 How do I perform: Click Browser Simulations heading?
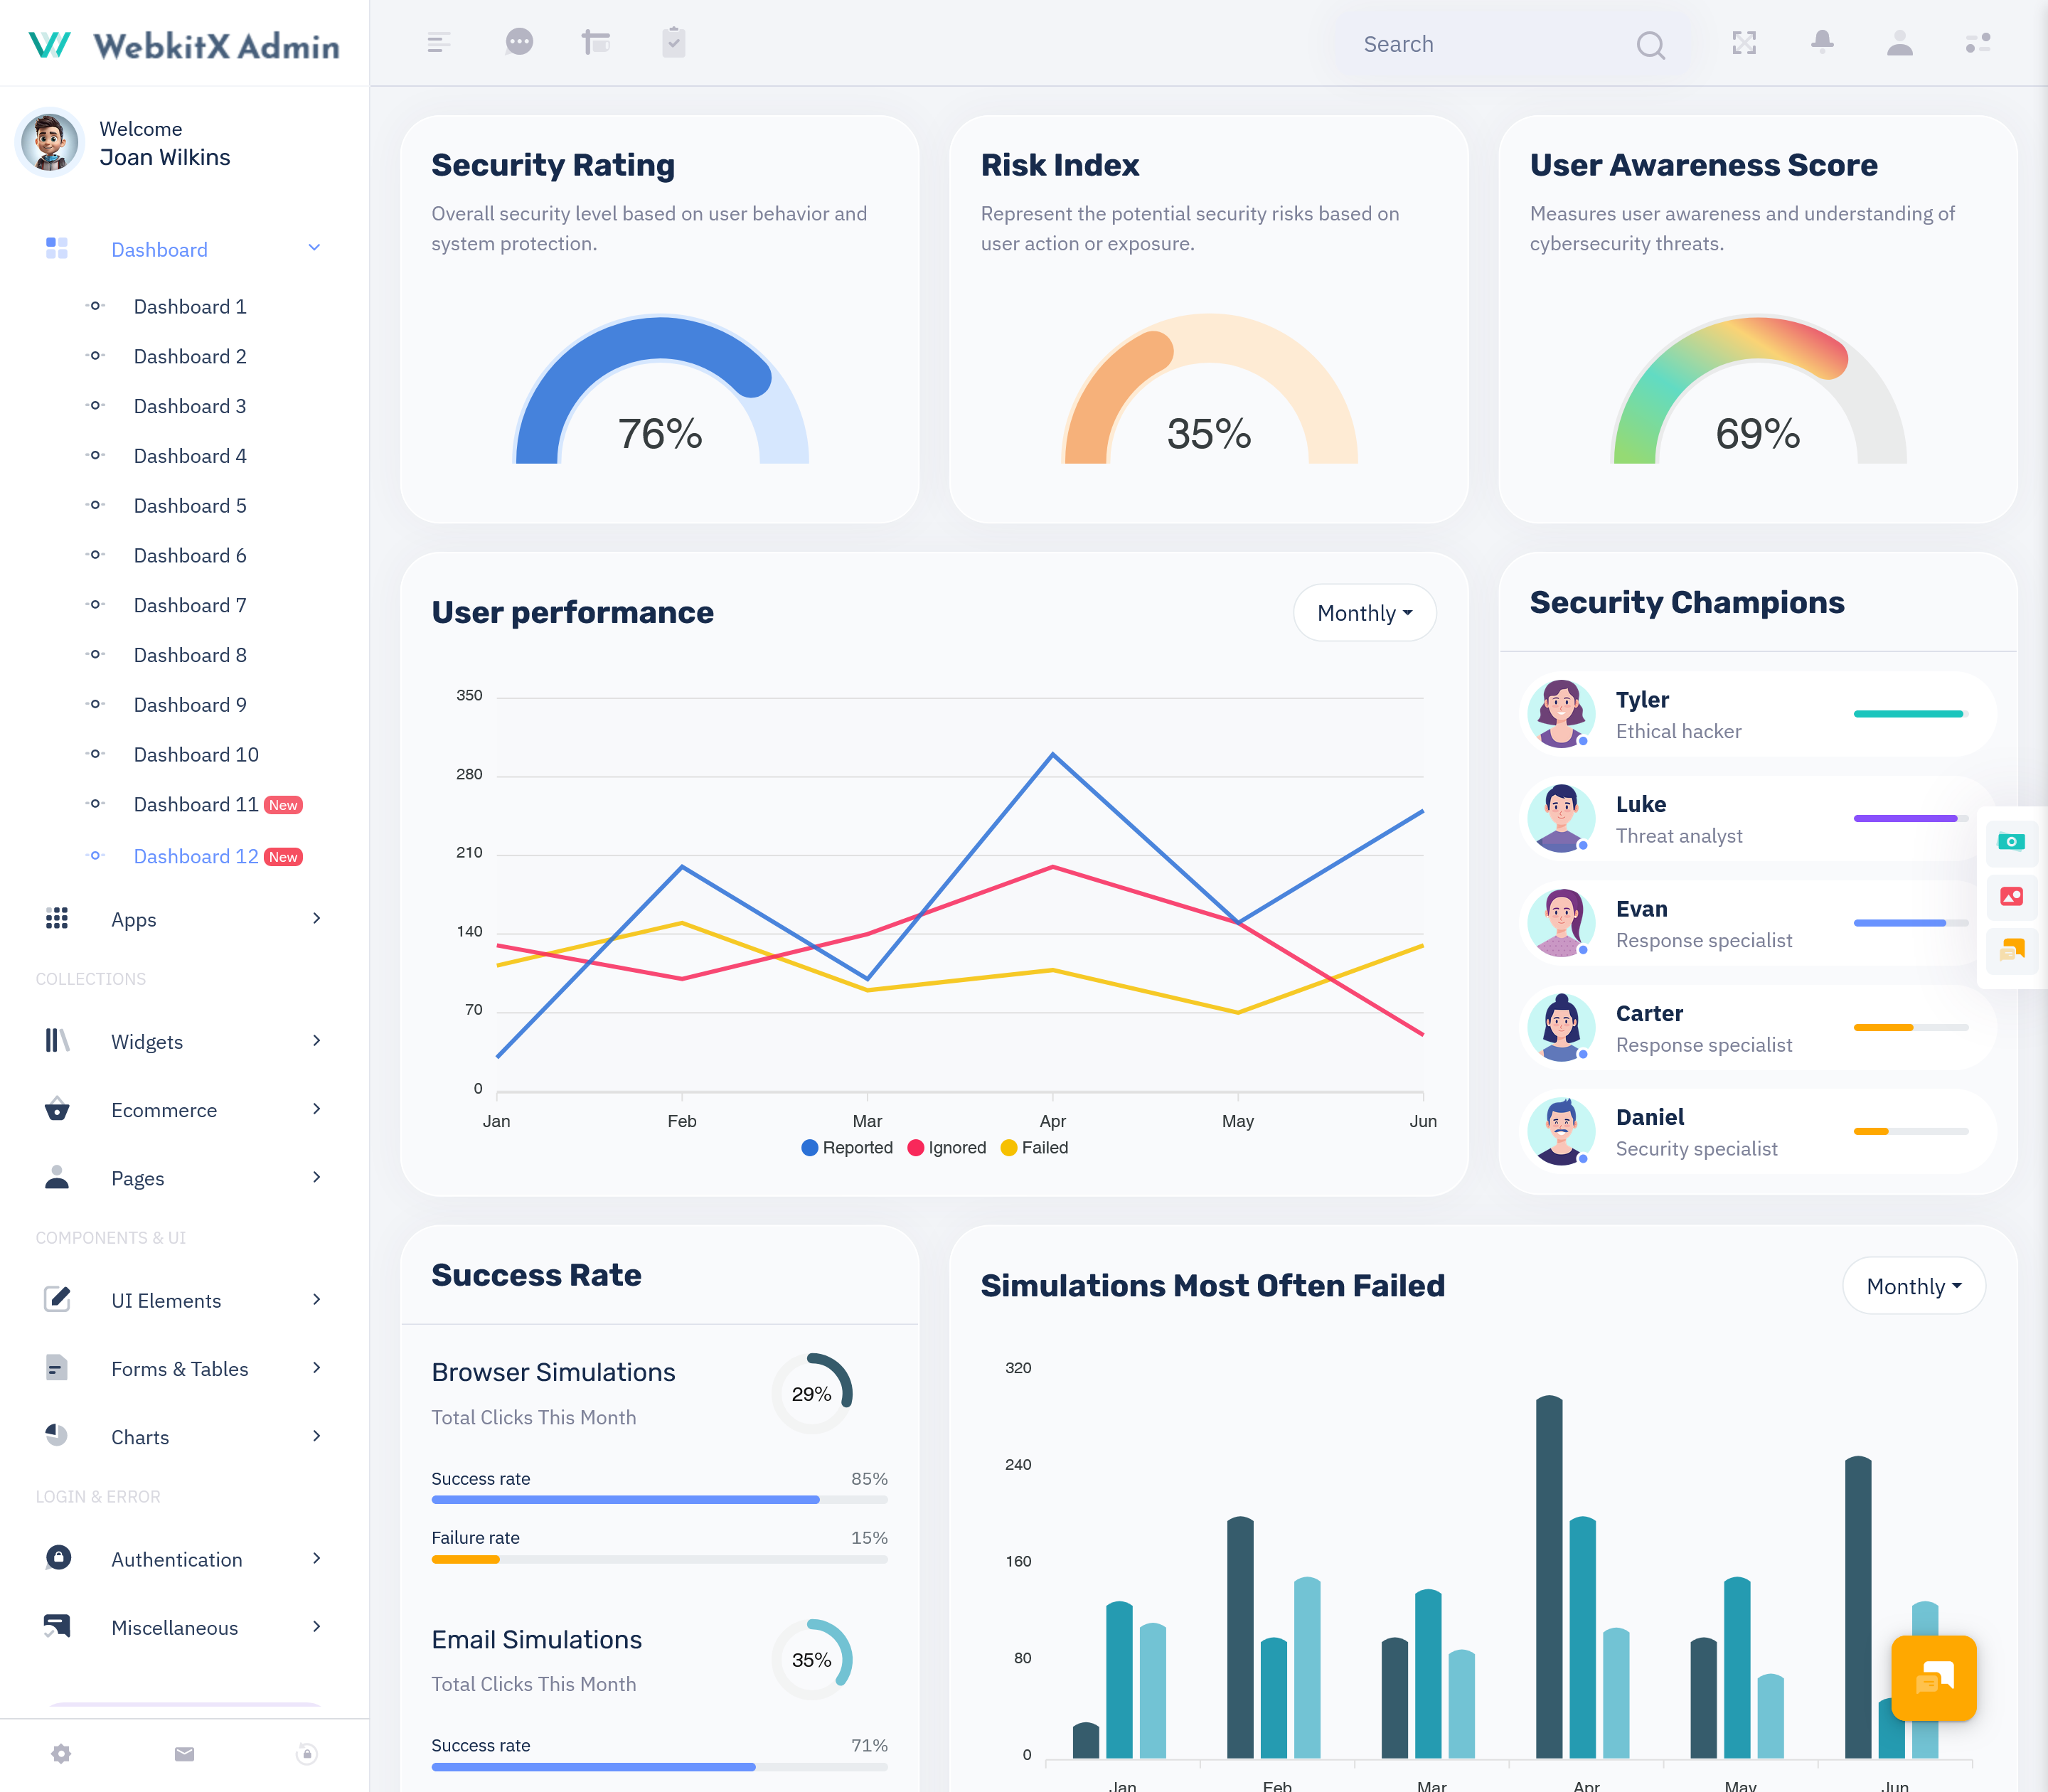[553, 1372]
